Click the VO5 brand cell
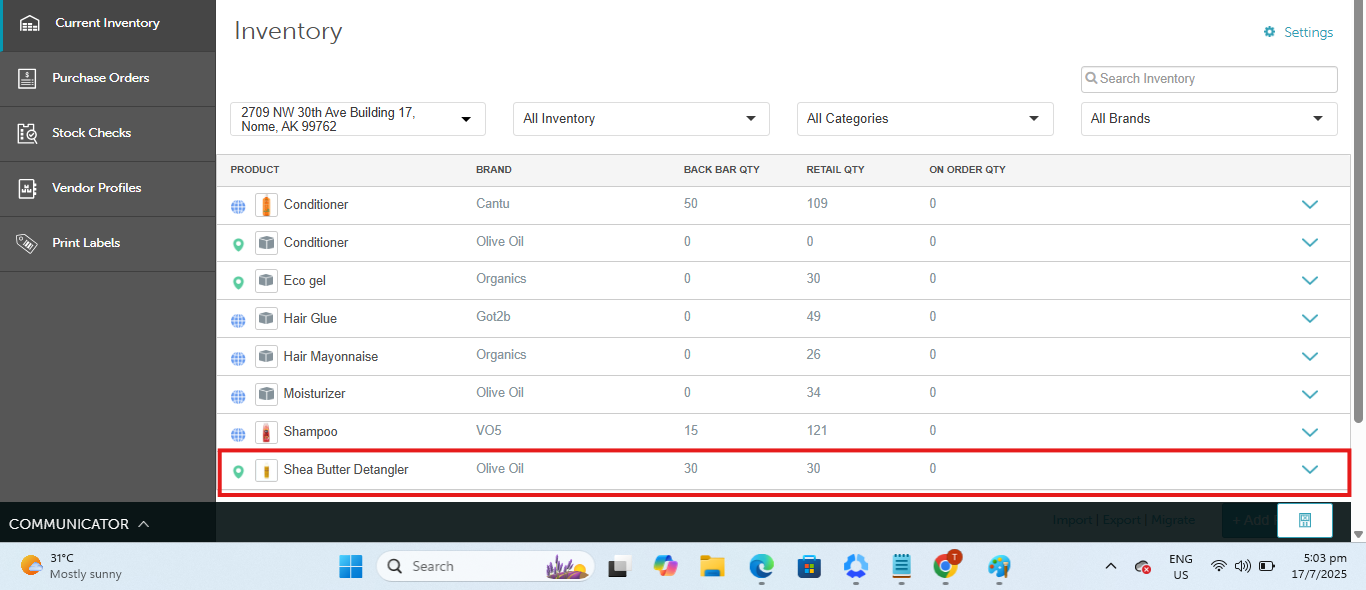Screen dimensions: 1366x590 coord(488,431)
